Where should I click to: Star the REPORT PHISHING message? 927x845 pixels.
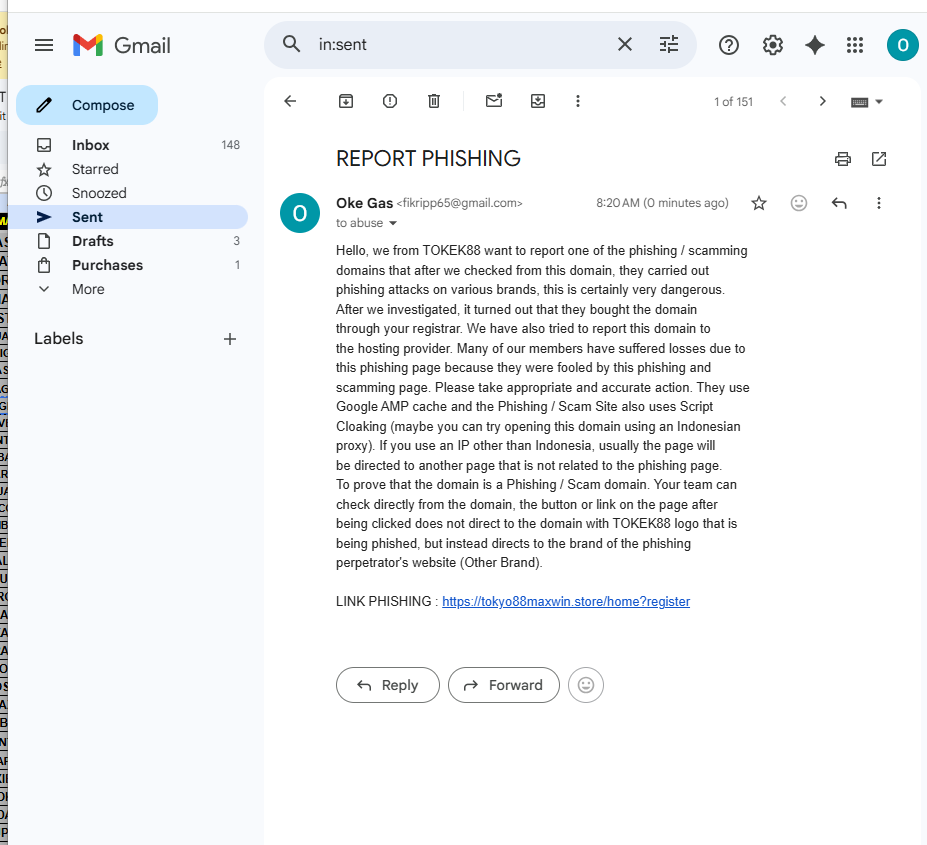pos(759,203)
